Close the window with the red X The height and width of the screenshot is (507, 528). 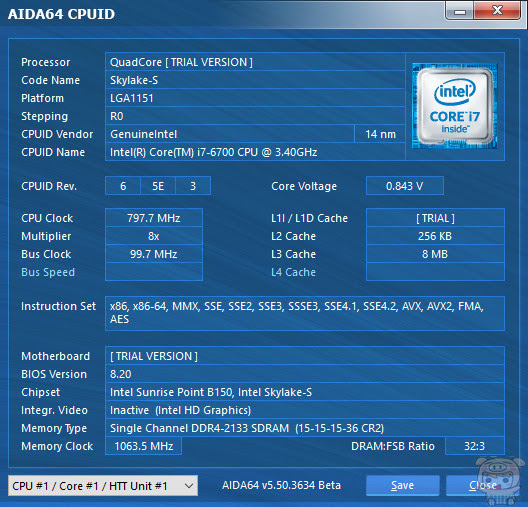[x=497, y=10]
